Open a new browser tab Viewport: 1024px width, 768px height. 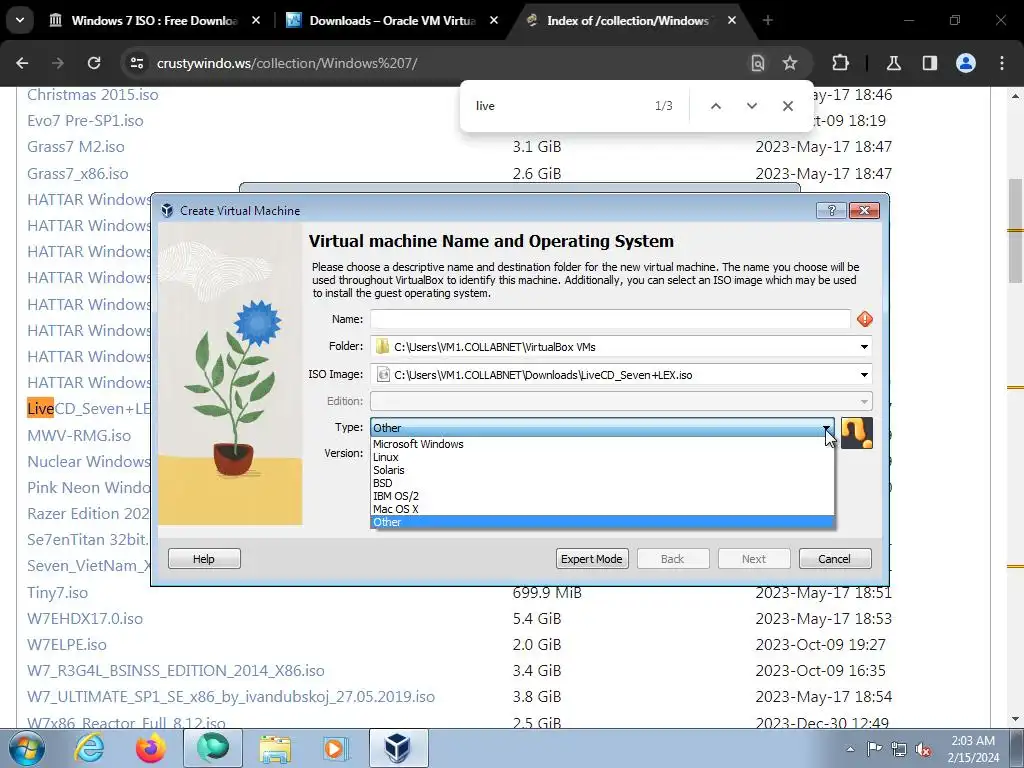pos(768,20)
